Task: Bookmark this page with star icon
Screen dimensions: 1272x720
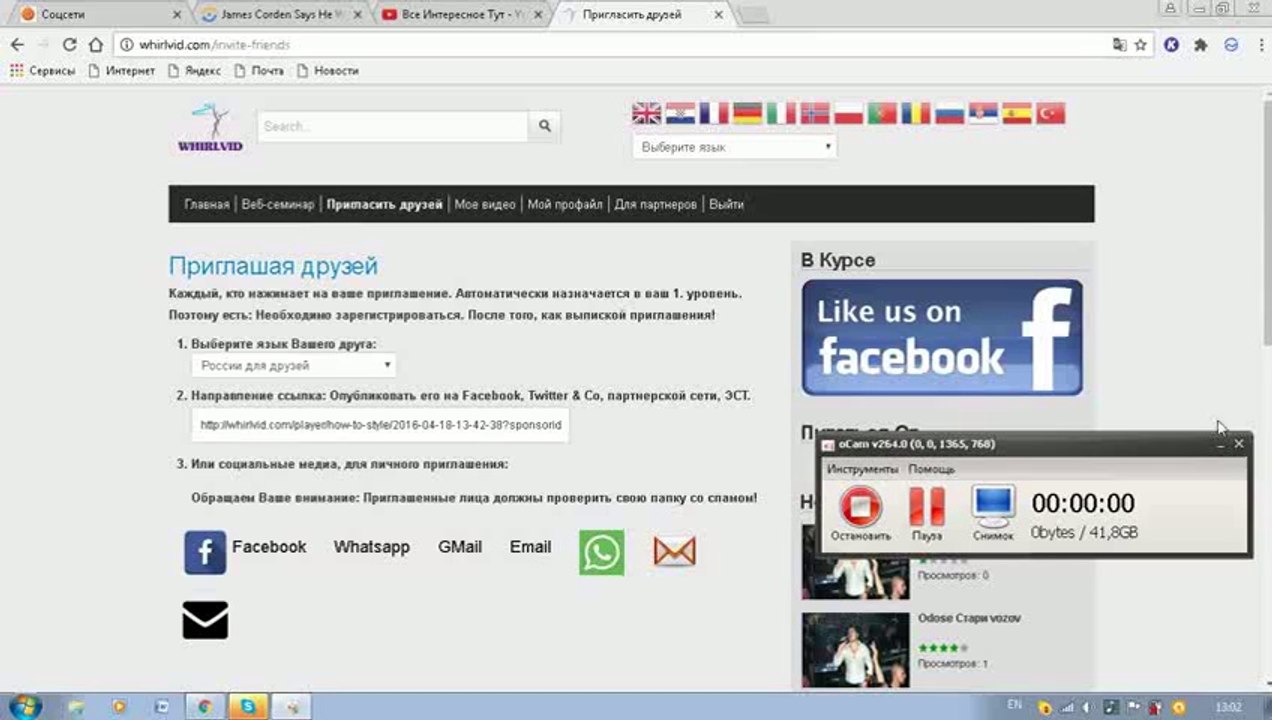Action: pos(1140,45)
